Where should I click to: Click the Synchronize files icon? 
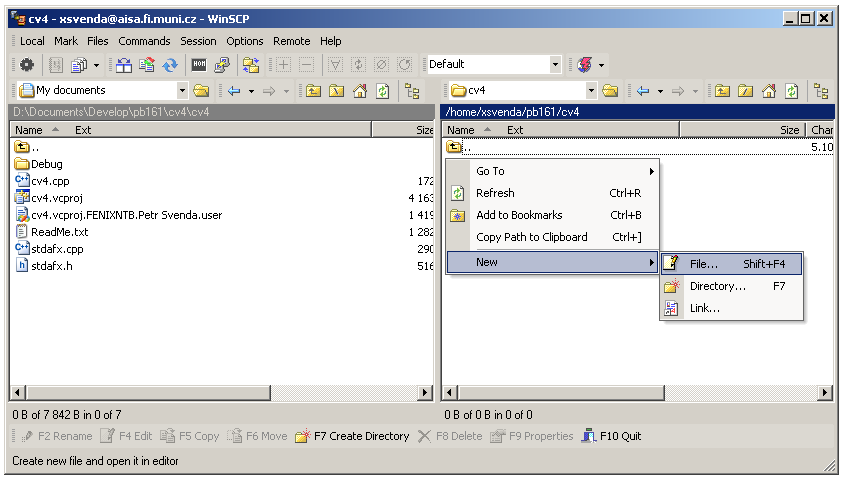147,65
